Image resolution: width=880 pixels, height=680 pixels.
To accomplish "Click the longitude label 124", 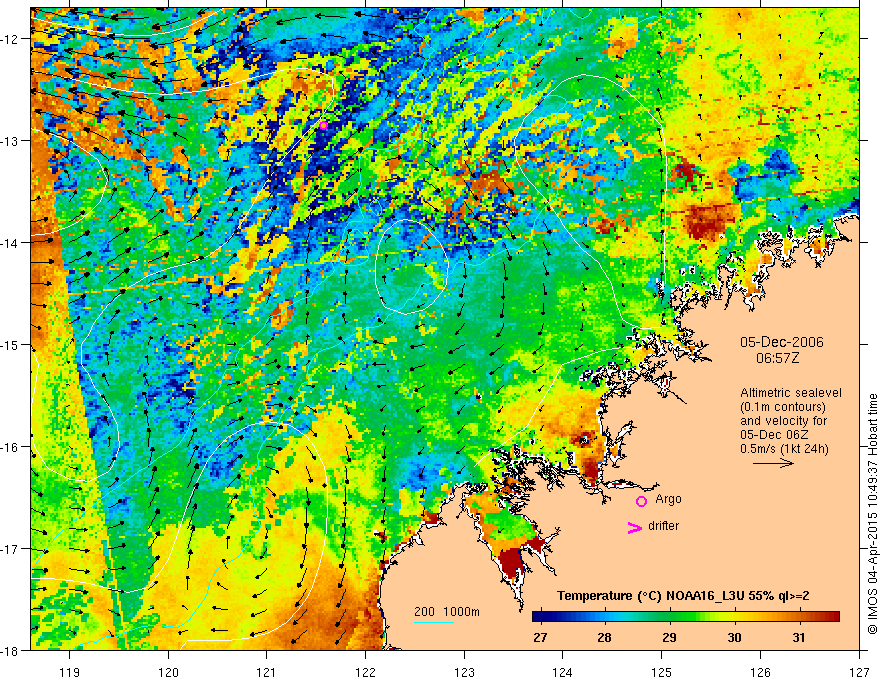I will pos(563,672).
